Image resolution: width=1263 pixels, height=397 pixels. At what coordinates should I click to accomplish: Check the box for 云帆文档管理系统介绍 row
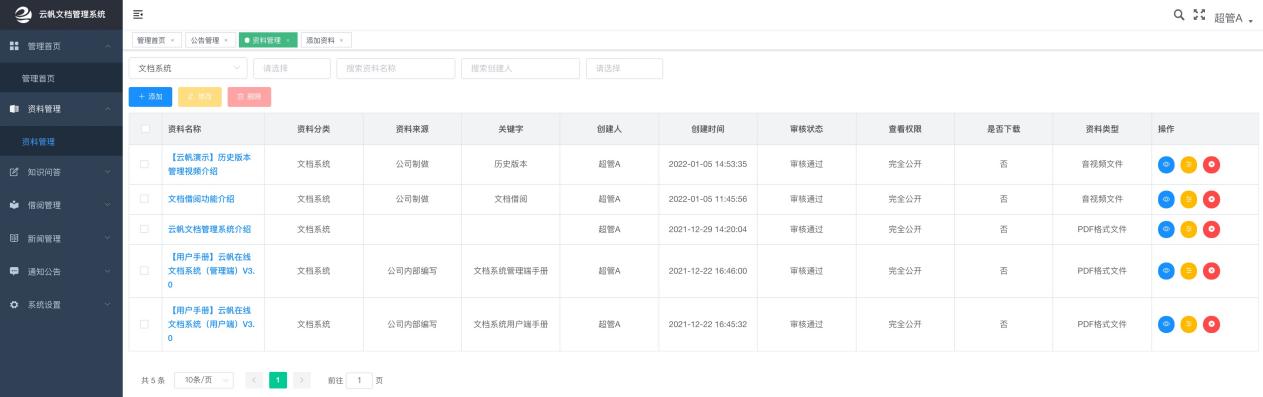[145, 229]
